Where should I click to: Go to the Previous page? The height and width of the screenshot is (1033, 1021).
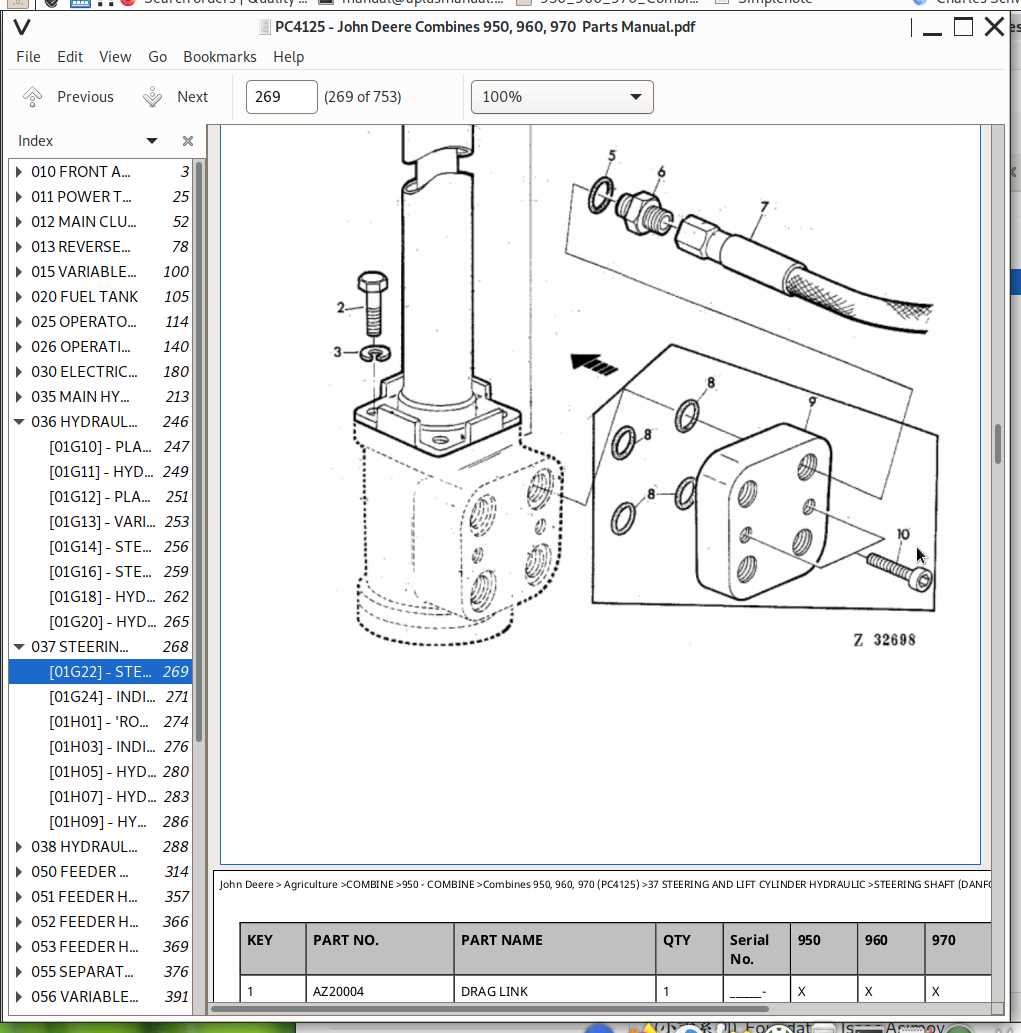[68, 97]
